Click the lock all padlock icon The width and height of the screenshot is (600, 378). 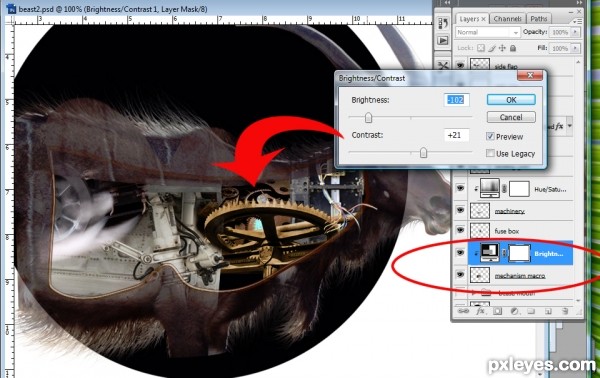pos(513,48)
